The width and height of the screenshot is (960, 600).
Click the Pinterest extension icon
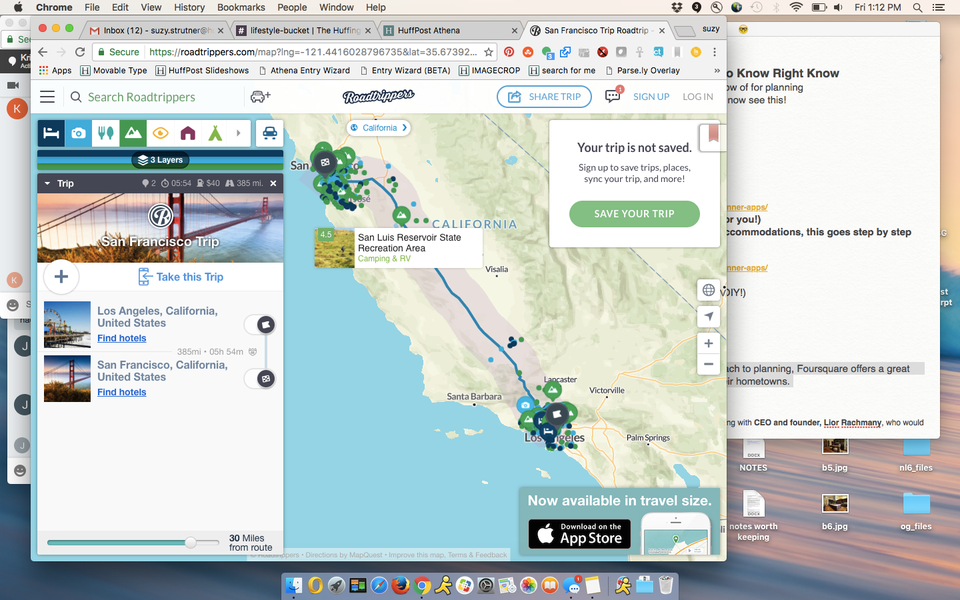click(x=509, y=52)
